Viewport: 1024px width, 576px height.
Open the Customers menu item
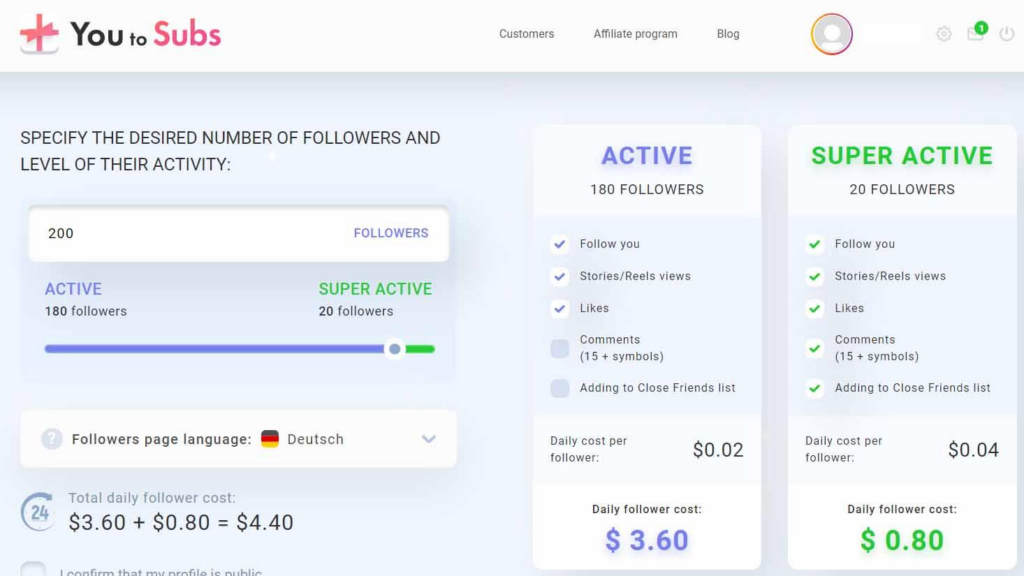[526, 34]
